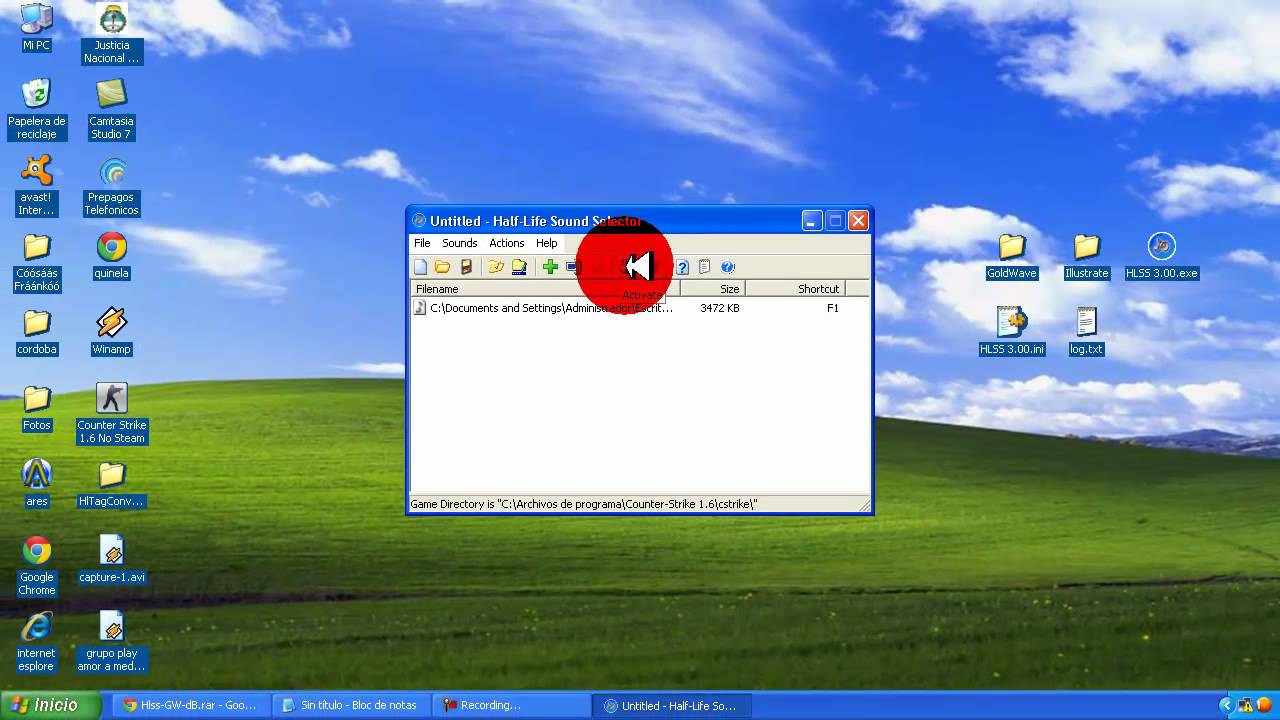Switch to Recording taskbar button
1280x720 pixels.
coord(510,705)
